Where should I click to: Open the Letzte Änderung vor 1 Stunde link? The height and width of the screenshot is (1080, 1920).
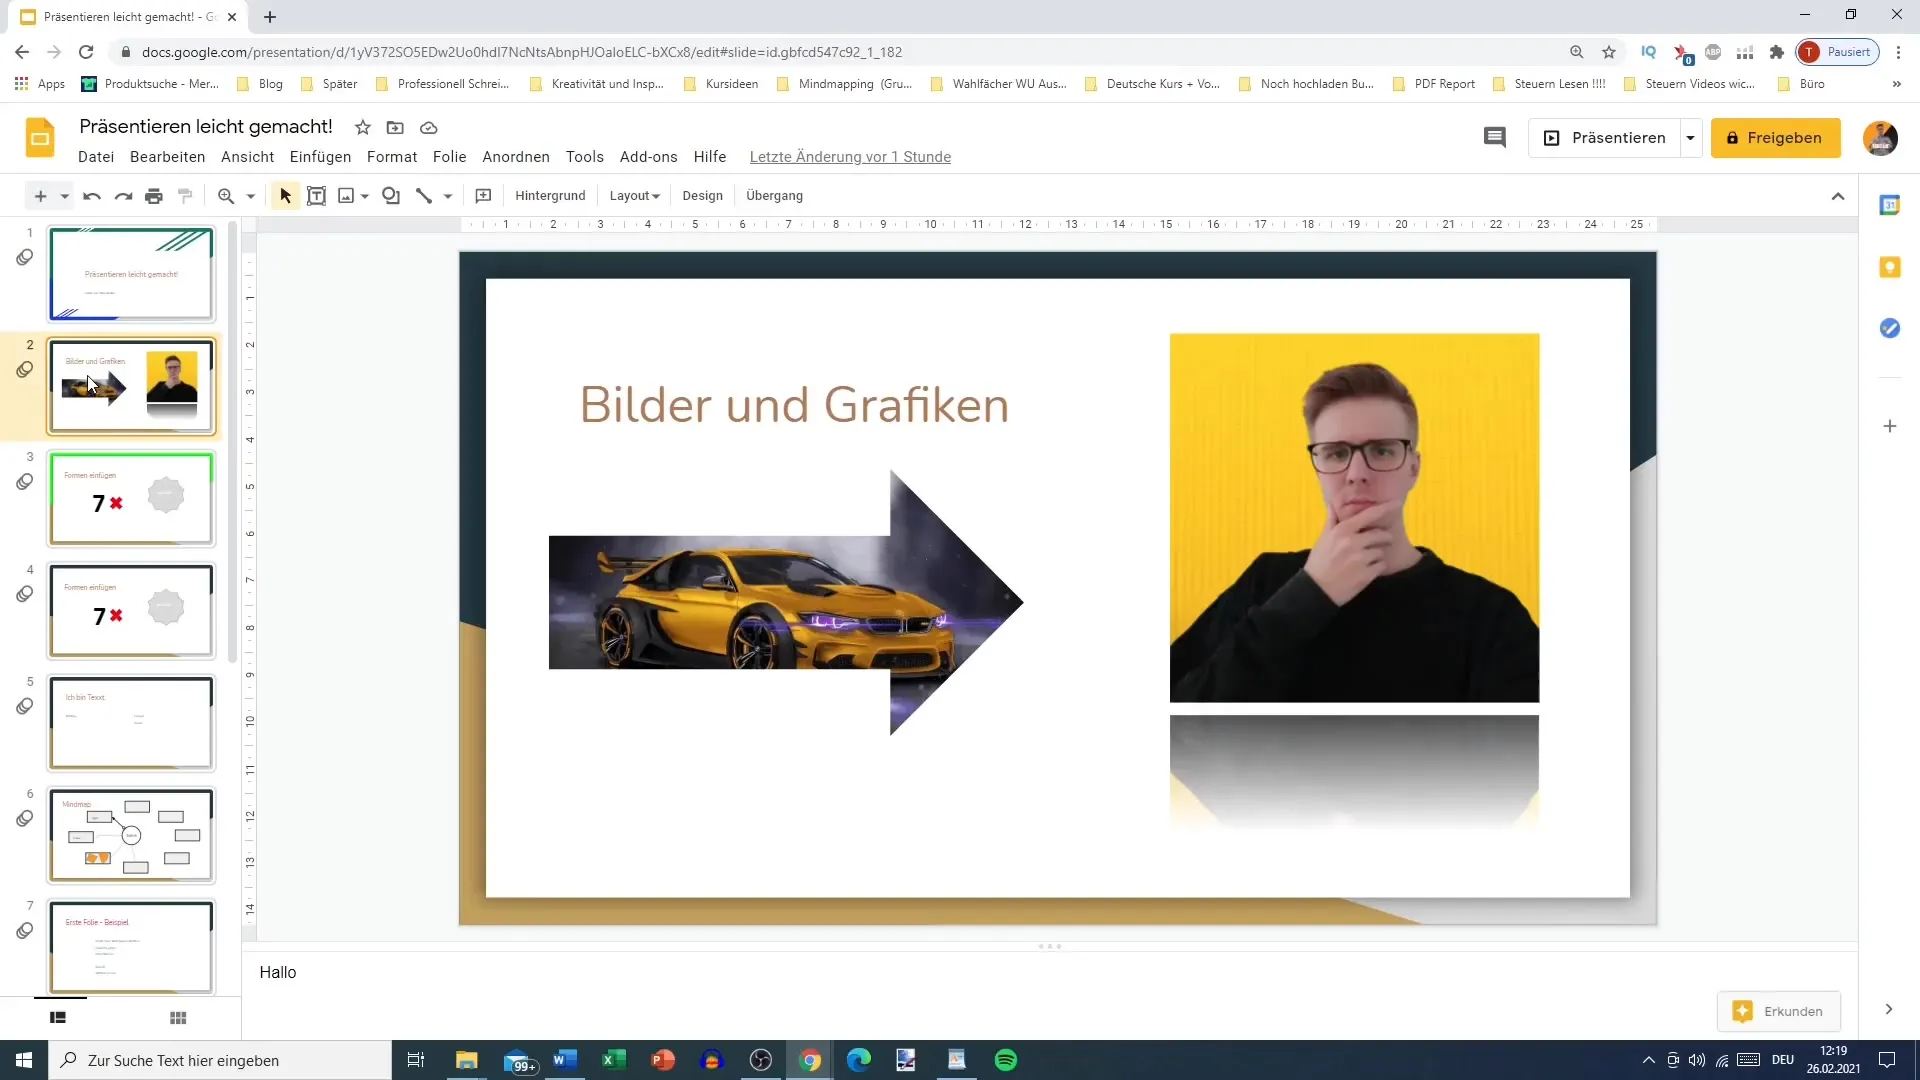coord(850,157)
